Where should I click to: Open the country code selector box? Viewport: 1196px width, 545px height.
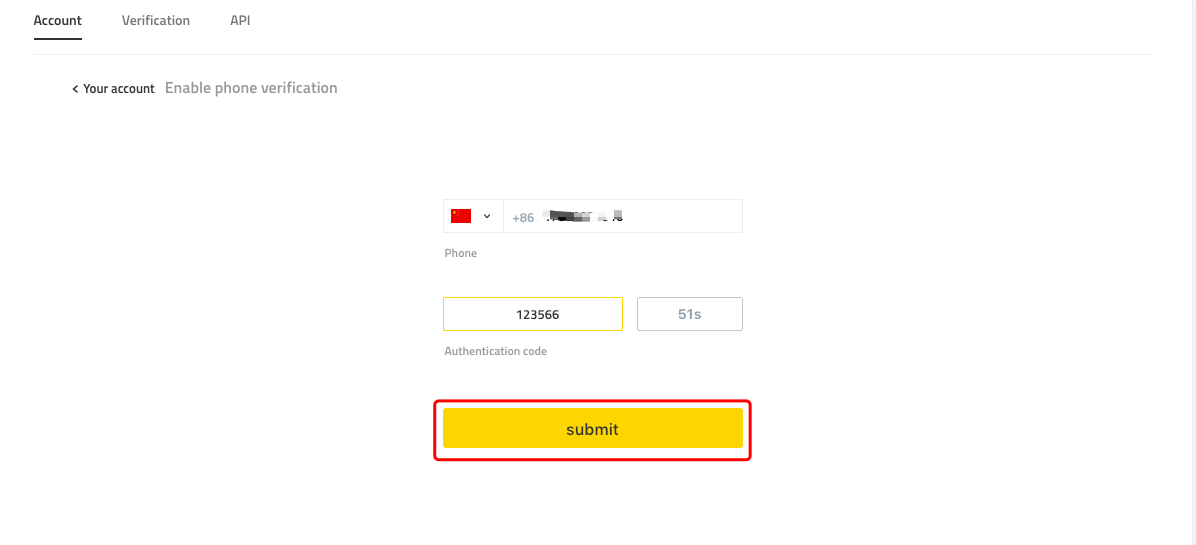pyautogui.click(x=474, y=216)
